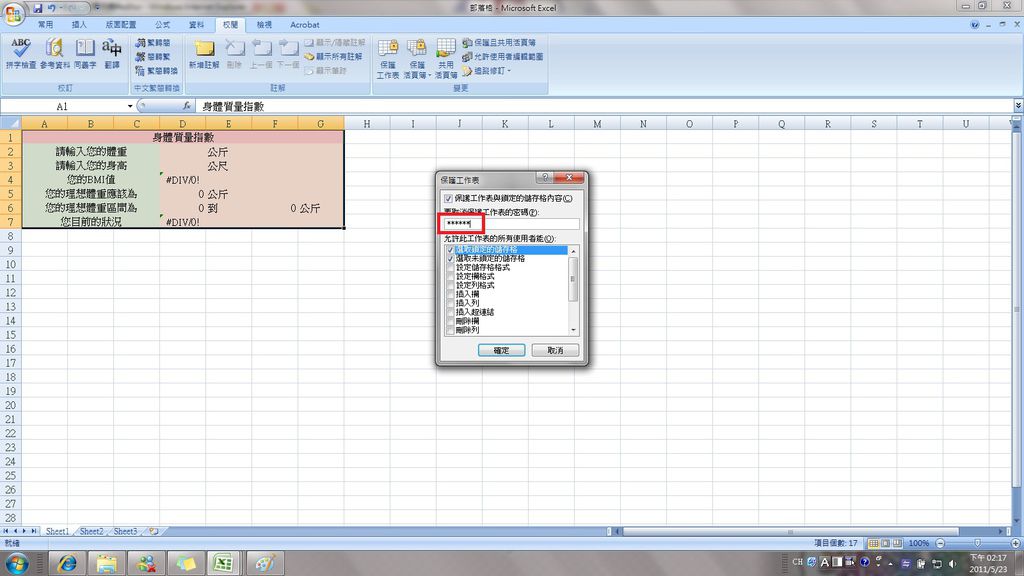Open Chinese conversion options (繁簡轉換)
1024x576 pixels.
tap(156, 71)
